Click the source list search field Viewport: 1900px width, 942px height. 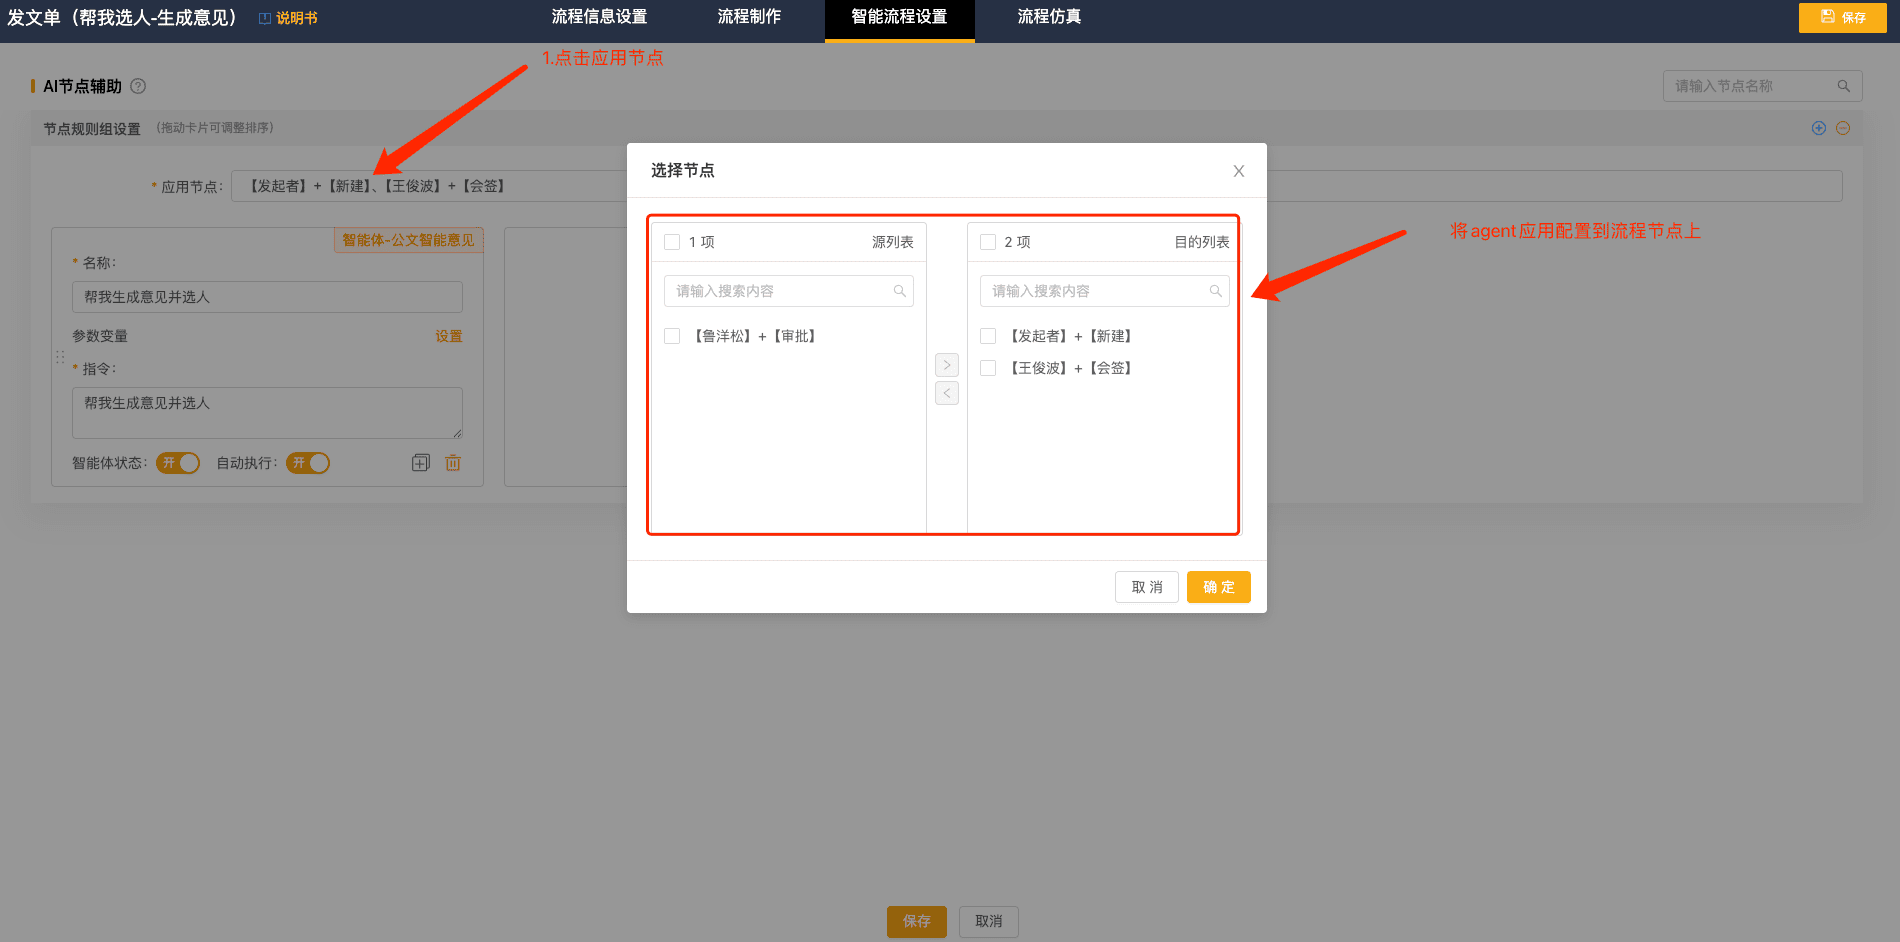788,291
